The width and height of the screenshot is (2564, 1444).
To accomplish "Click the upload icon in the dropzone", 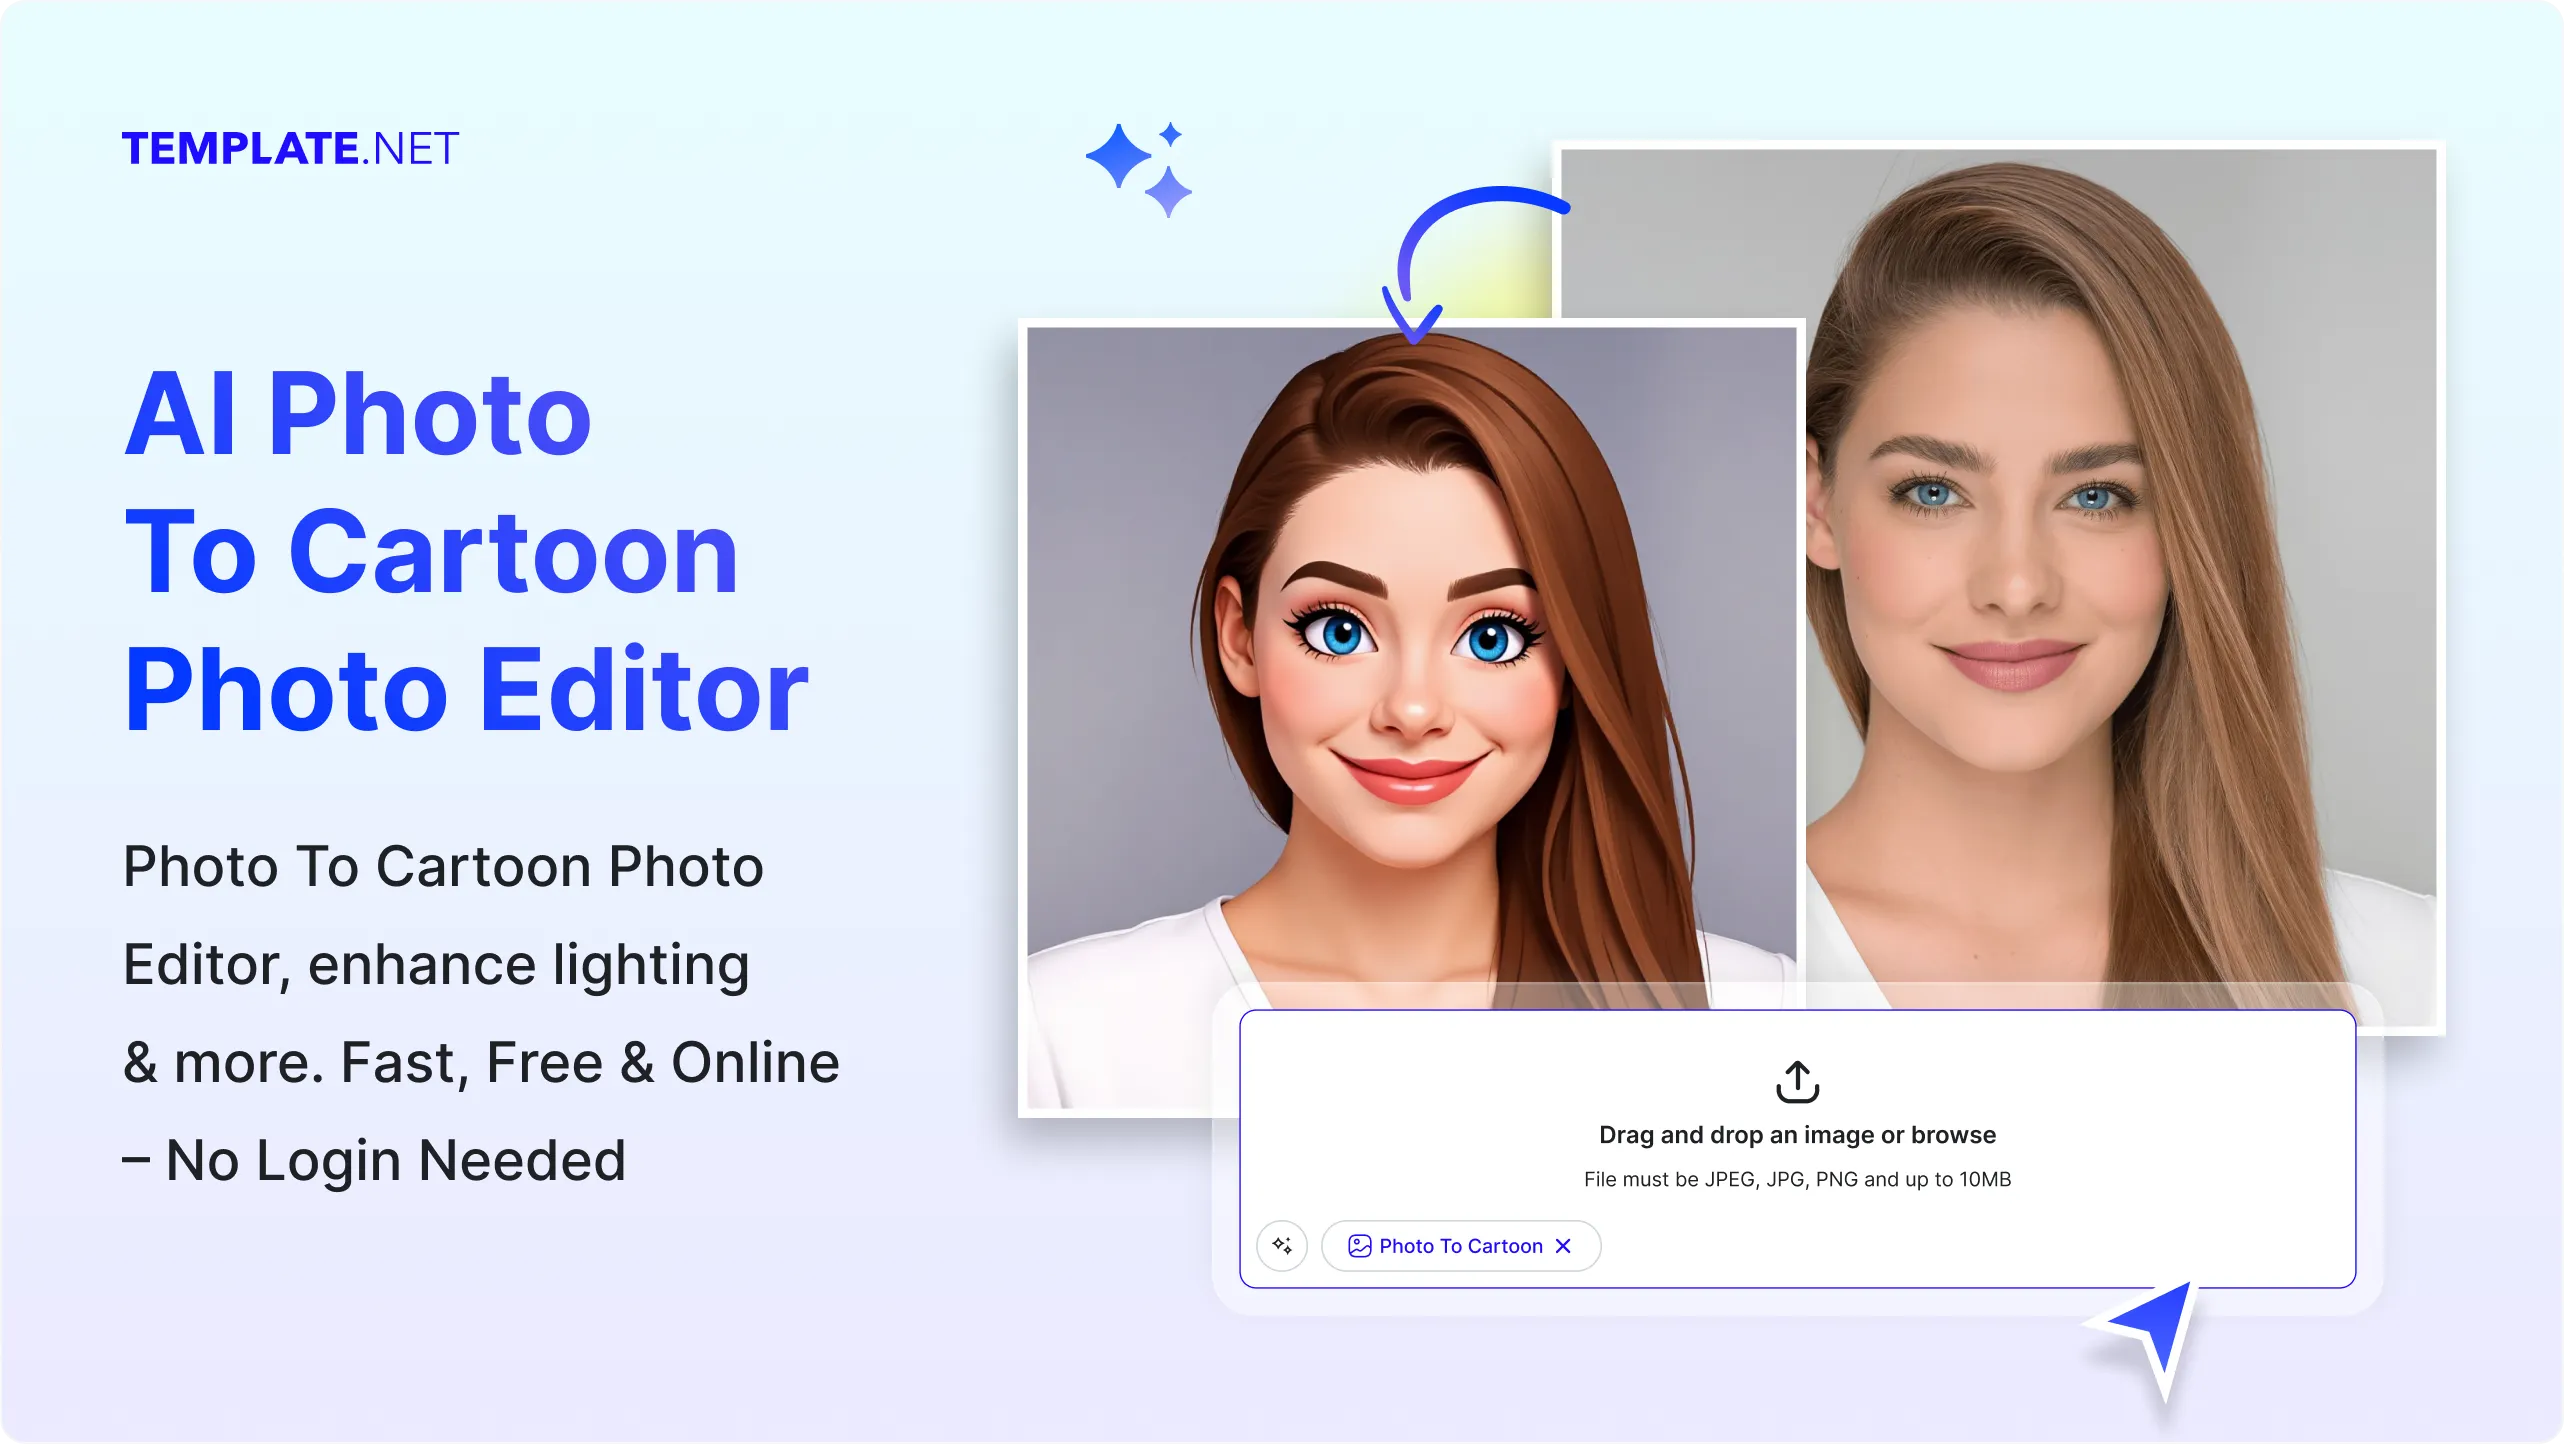I will click(x=1797, y=1082).
